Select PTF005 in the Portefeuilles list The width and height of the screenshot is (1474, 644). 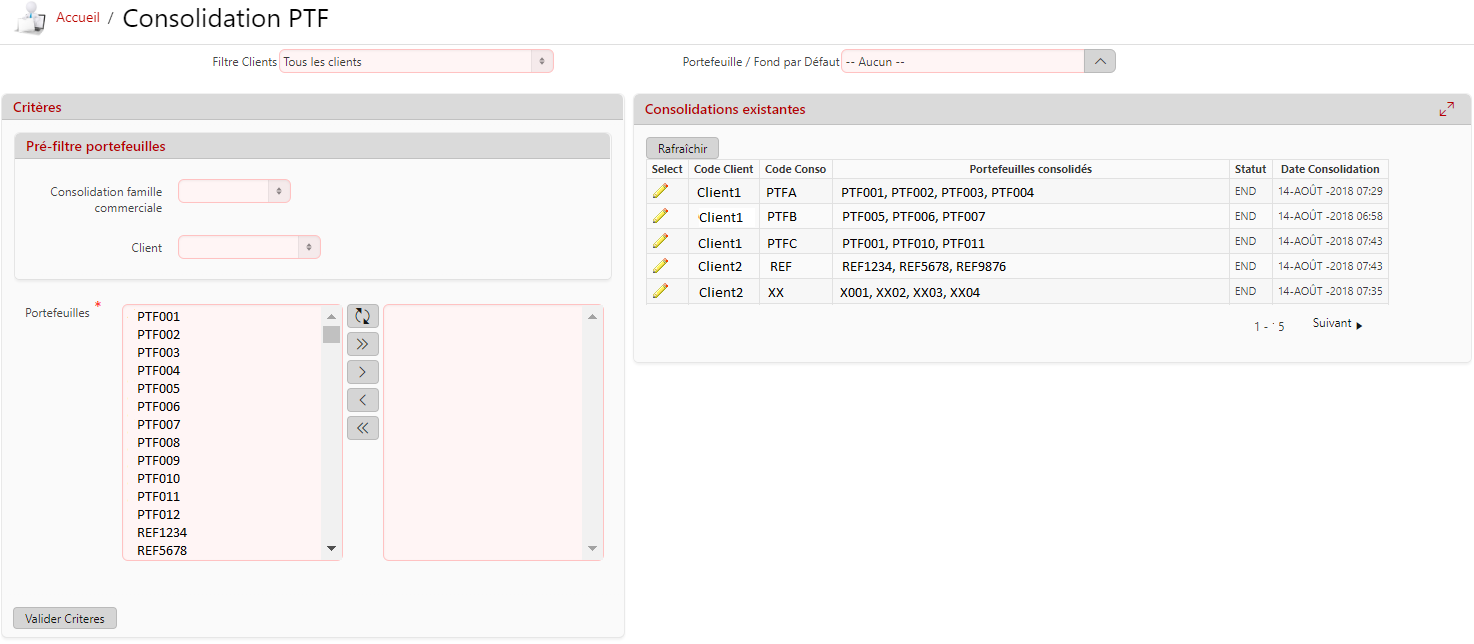(x=159, y=389)
